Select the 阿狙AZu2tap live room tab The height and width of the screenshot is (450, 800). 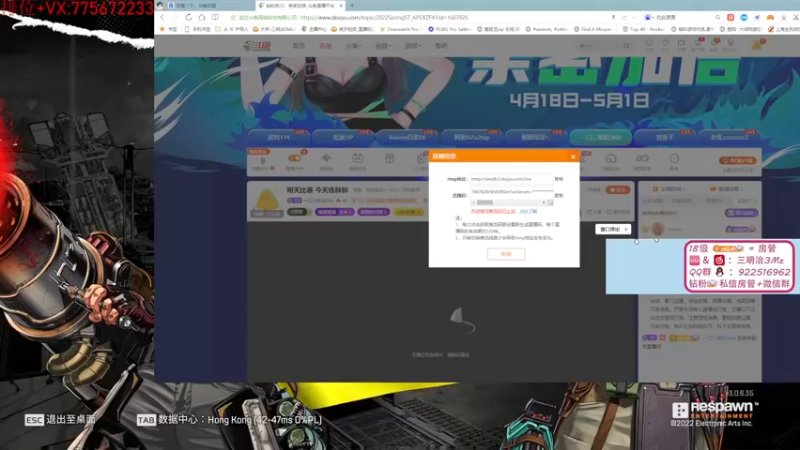coord(472,137)
